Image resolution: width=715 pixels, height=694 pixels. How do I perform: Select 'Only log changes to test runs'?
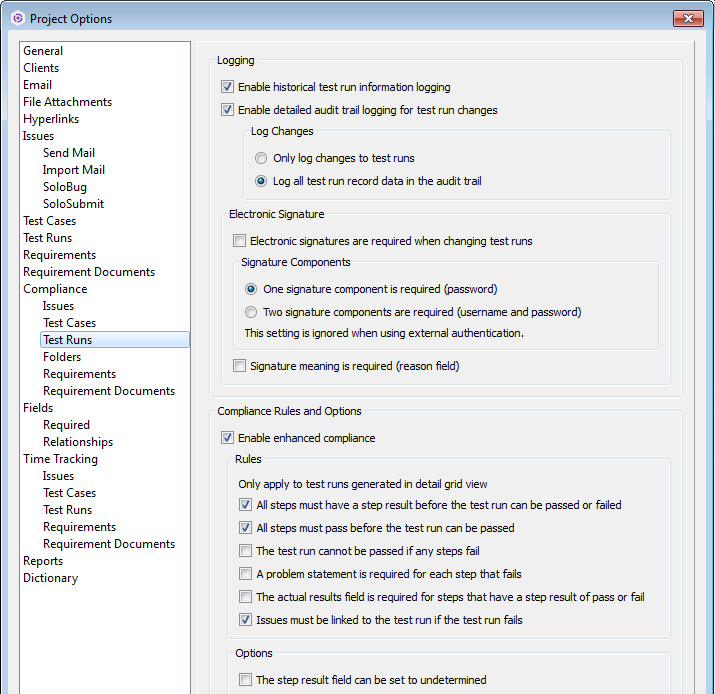click(261, 158)
